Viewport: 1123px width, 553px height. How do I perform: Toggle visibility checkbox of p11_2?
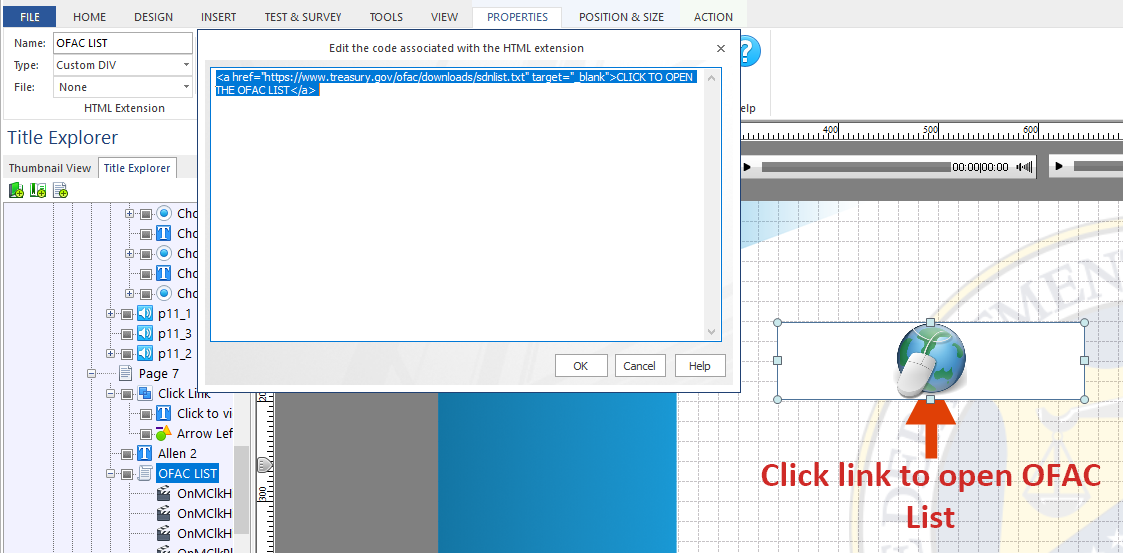(127, 354)
